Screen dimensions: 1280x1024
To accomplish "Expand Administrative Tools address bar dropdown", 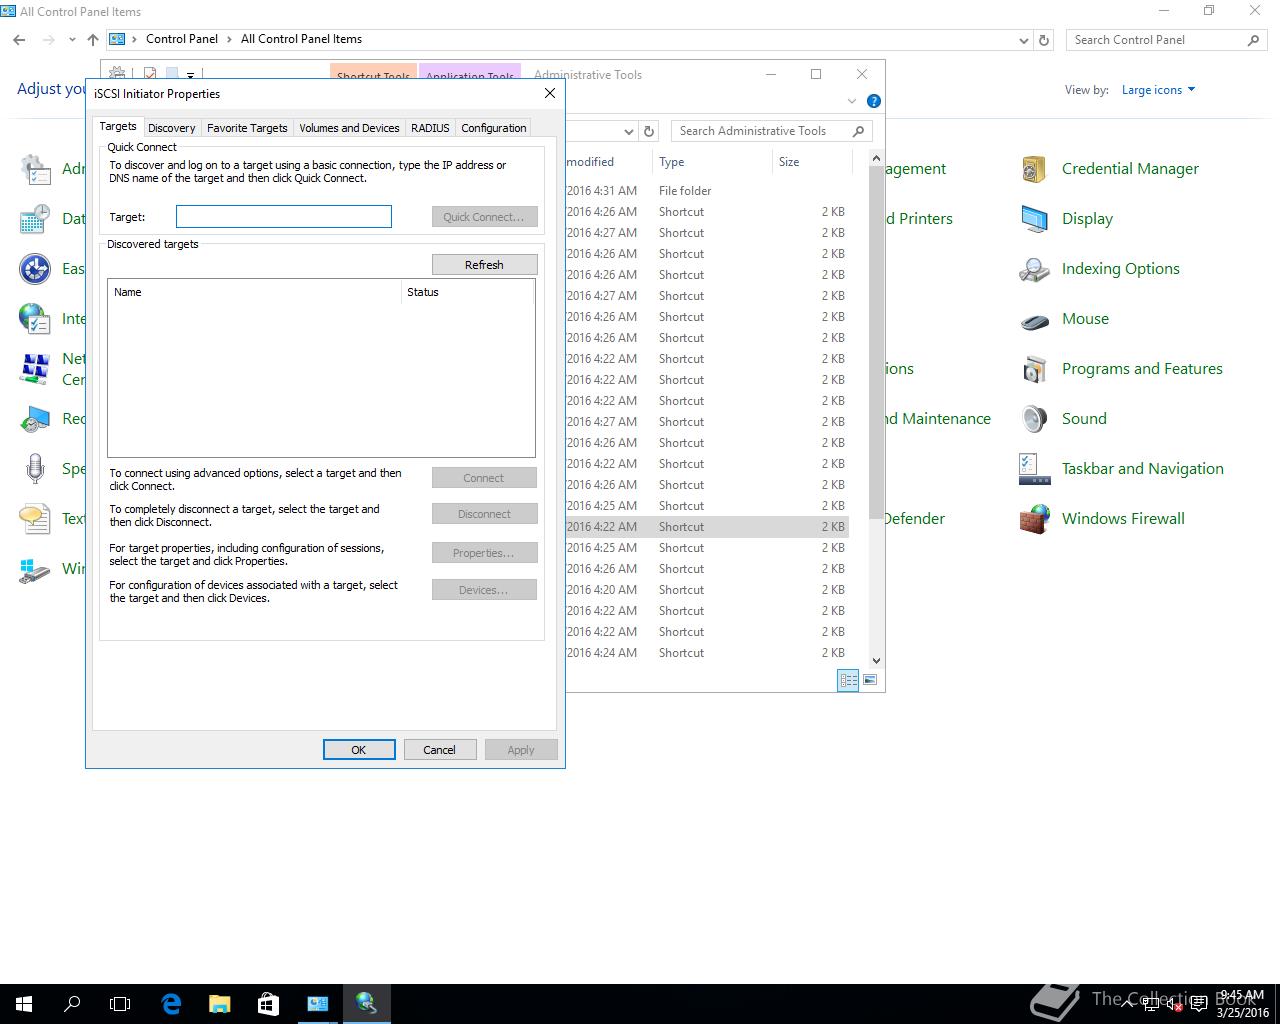I will pos(628,131).
